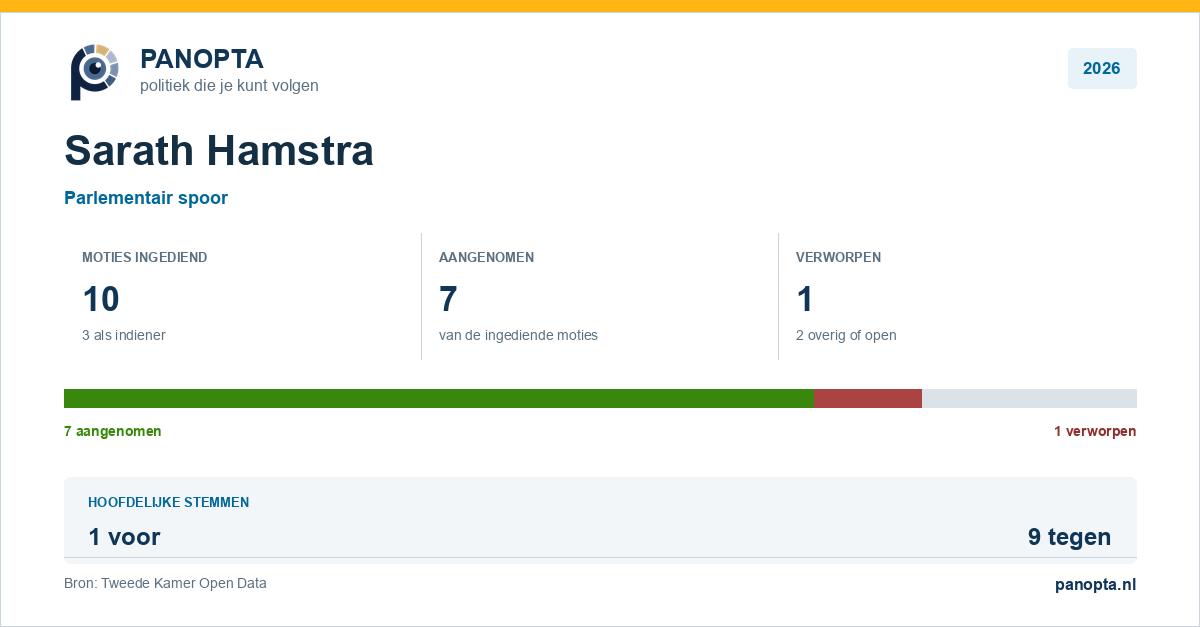Open the panopta.nl link
This screenshot has width=1200, height=627.
point(1096,585)
